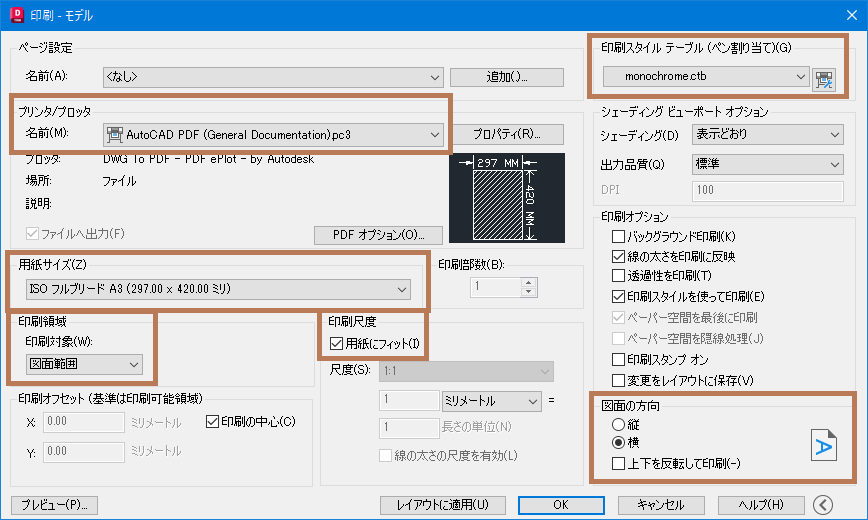
Task: Click the X offset input field
Action: pyautogui.click(x=84, y=422)
